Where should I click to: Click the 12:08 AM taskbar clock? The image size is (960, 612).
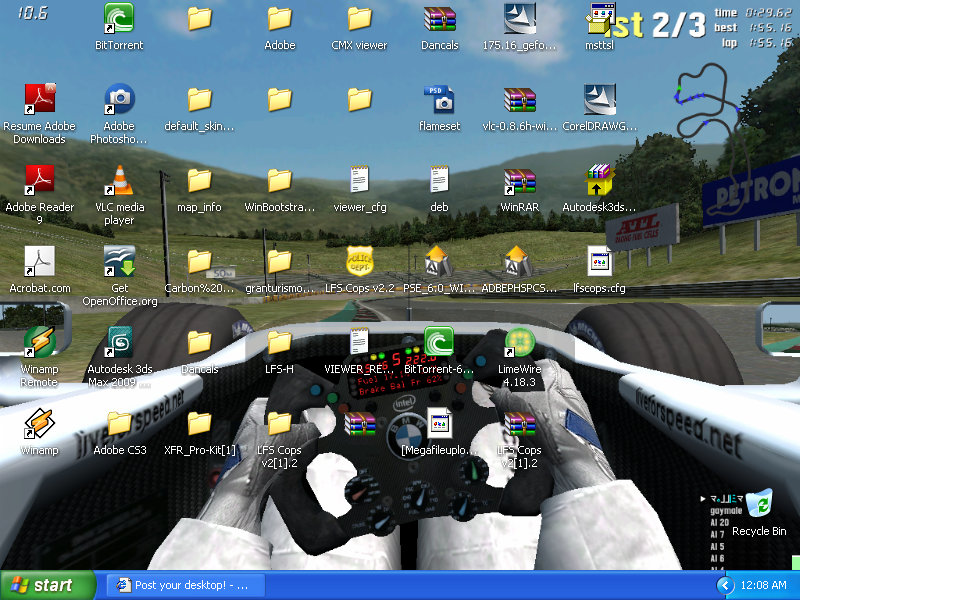pyautogui.click(x=763, y=585)
